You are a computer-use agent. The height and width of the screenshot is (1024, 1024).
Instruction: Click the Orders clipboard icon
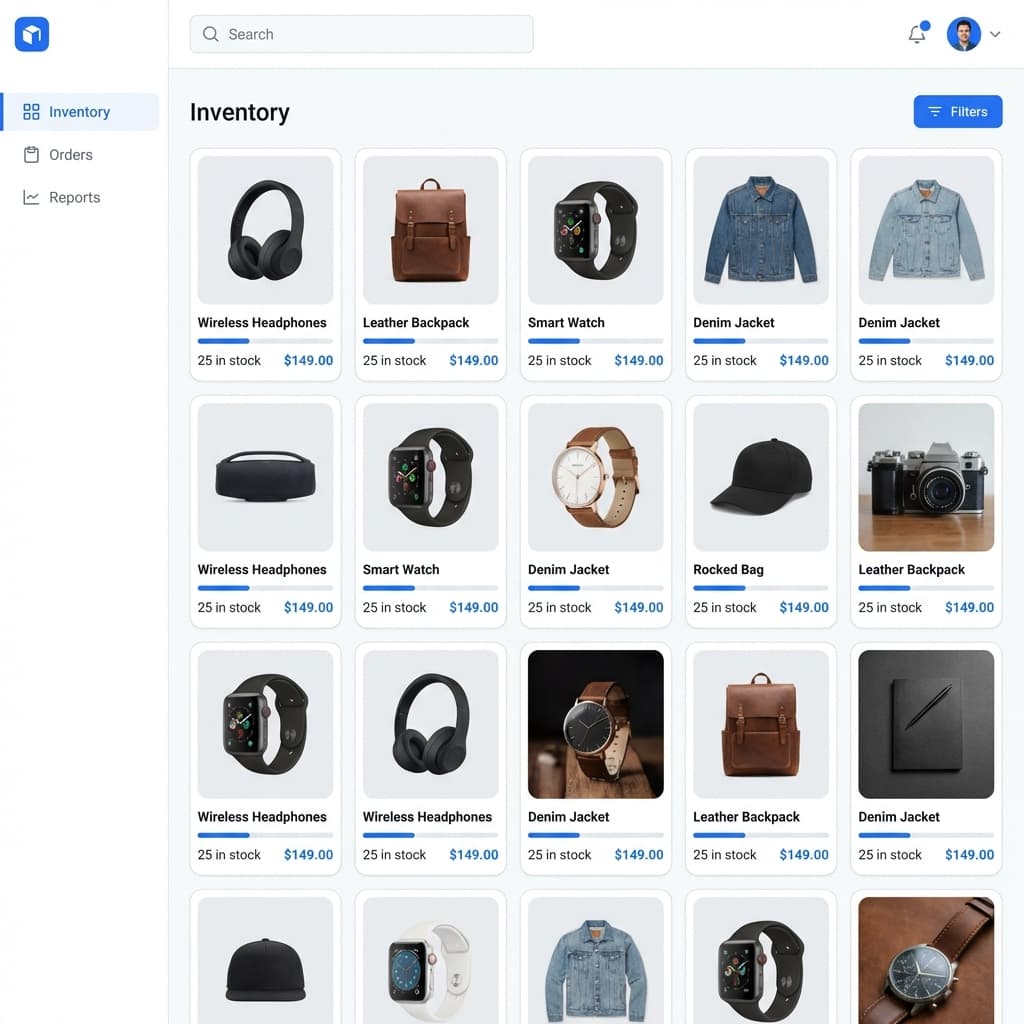pos(31,155)
